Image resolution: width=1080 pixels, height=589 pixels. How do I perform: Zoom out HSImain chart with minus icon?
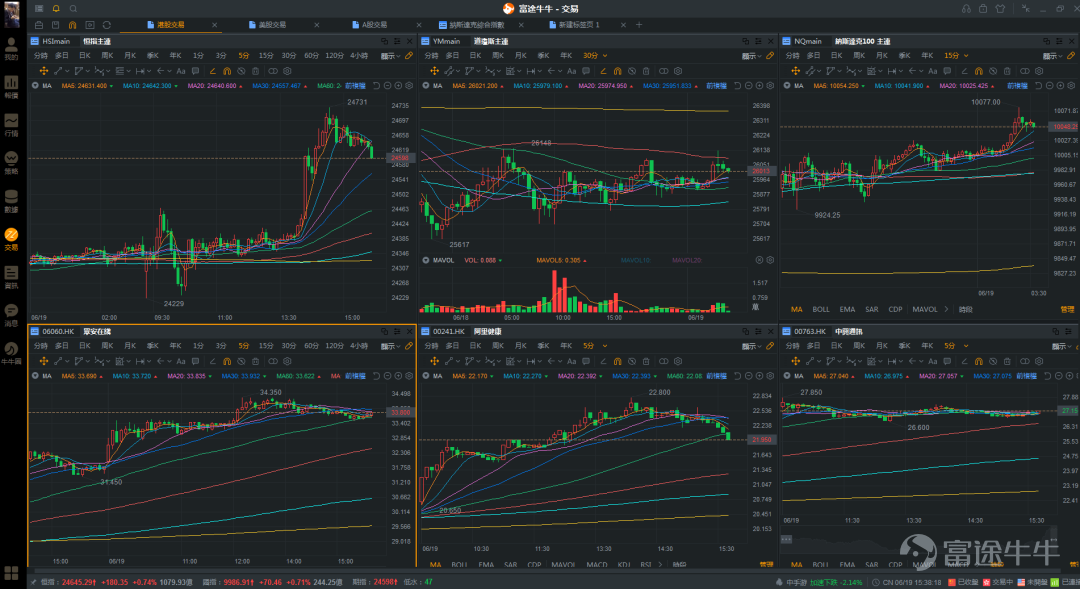click(388, 86)
